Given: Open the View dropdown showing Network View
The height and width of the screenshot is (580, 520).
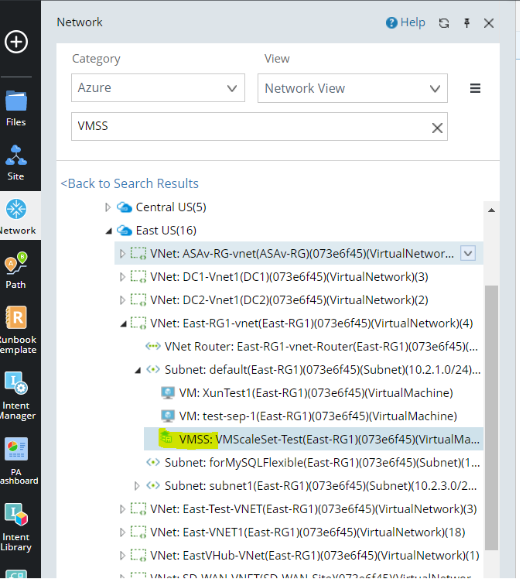Looking at the screenshot, I should pyautogui.click(x=352, y=88).
